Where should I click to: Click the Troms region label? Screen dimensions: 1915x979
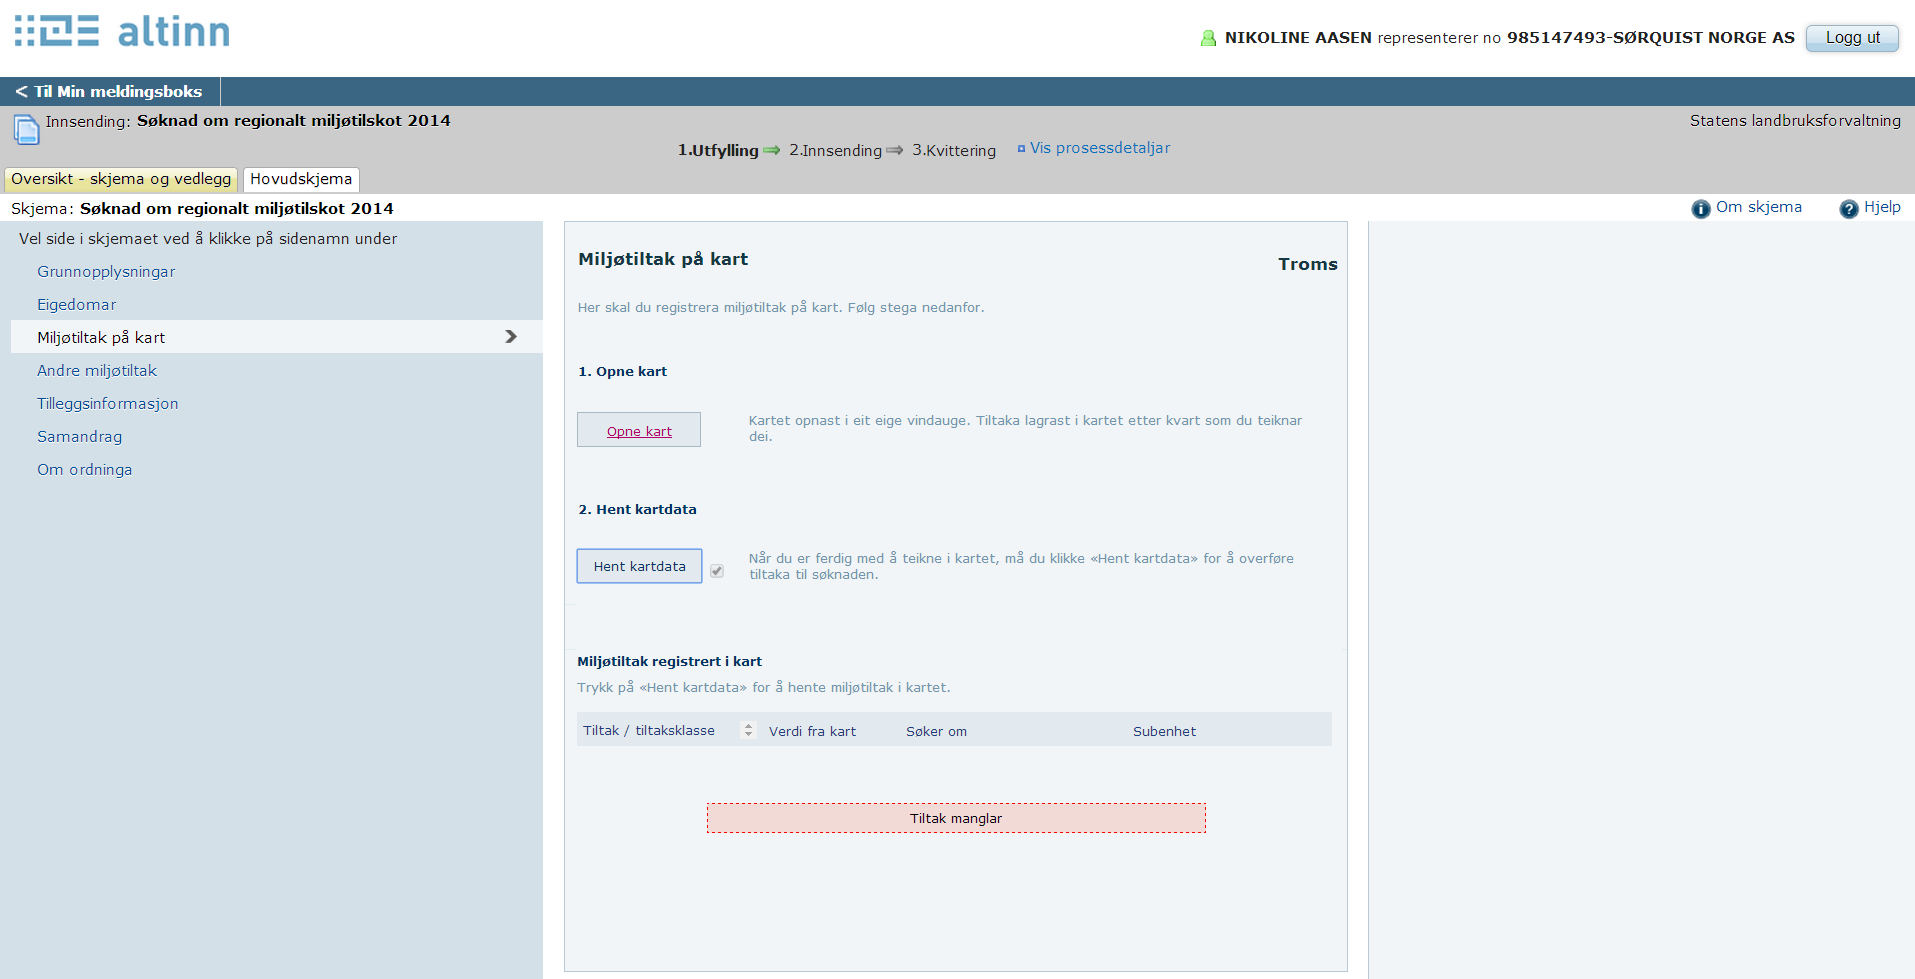pos(1307,264)
